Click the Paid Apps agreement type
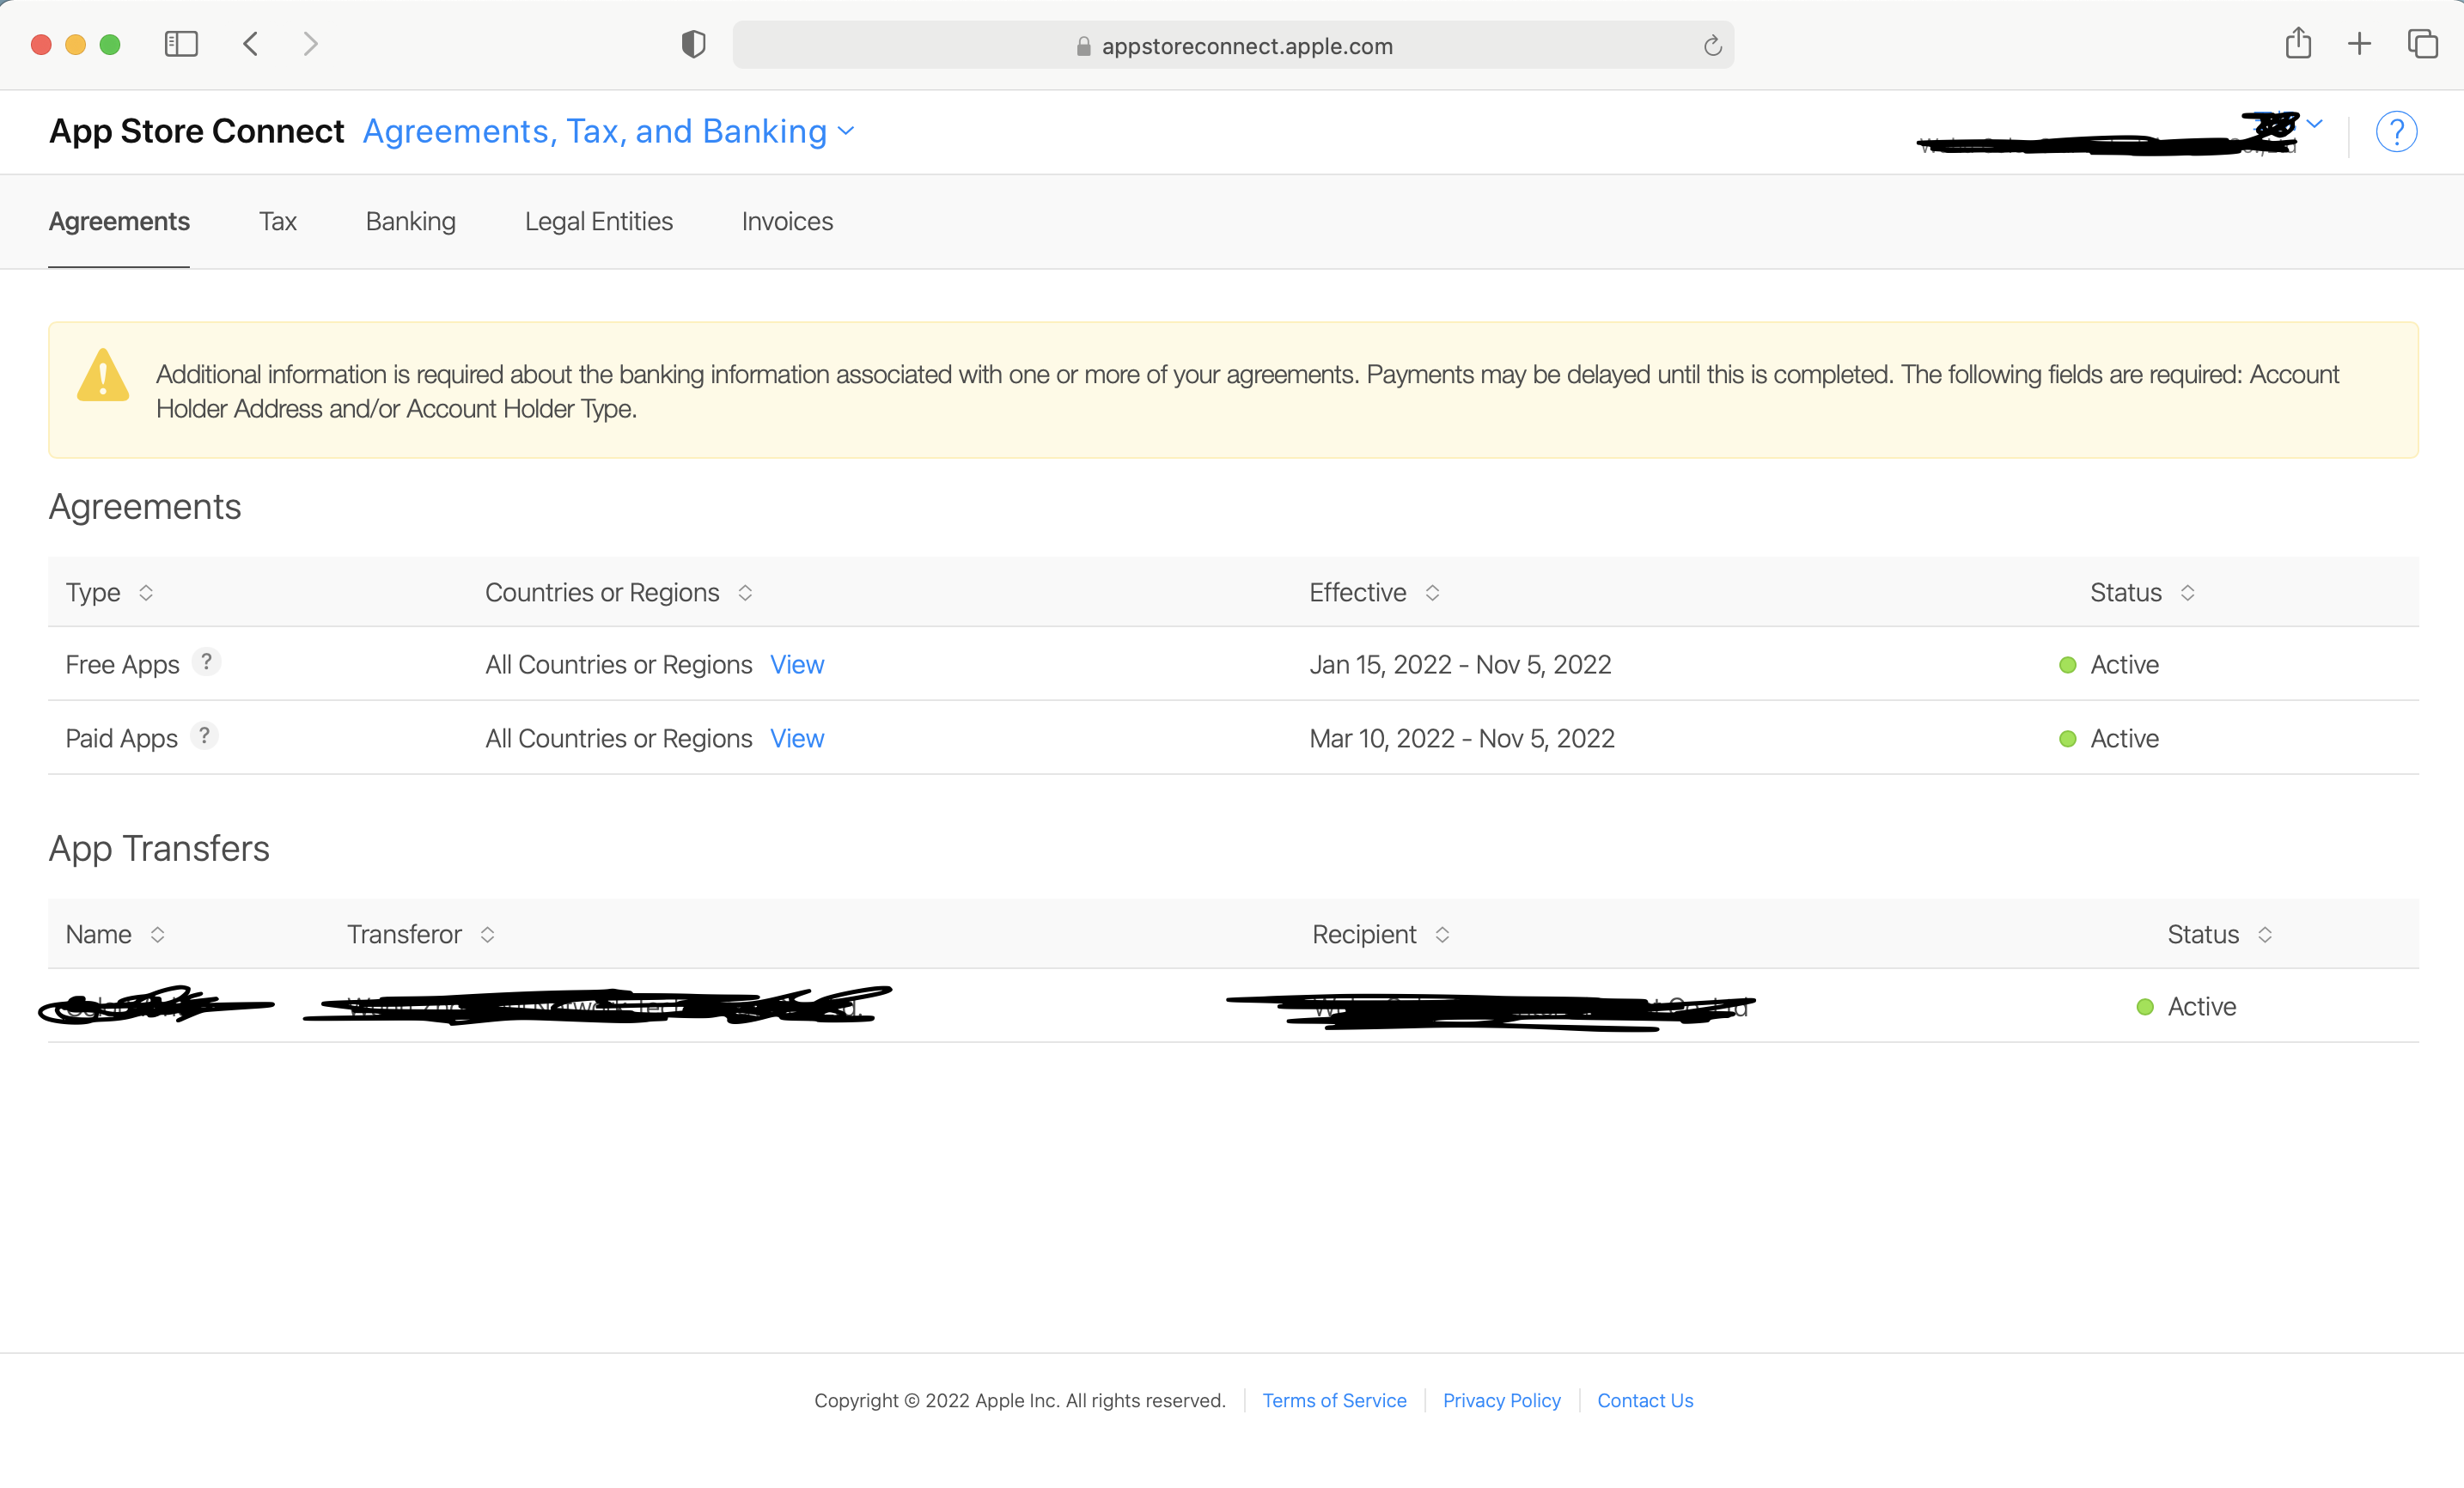 (x=121, y=738)
